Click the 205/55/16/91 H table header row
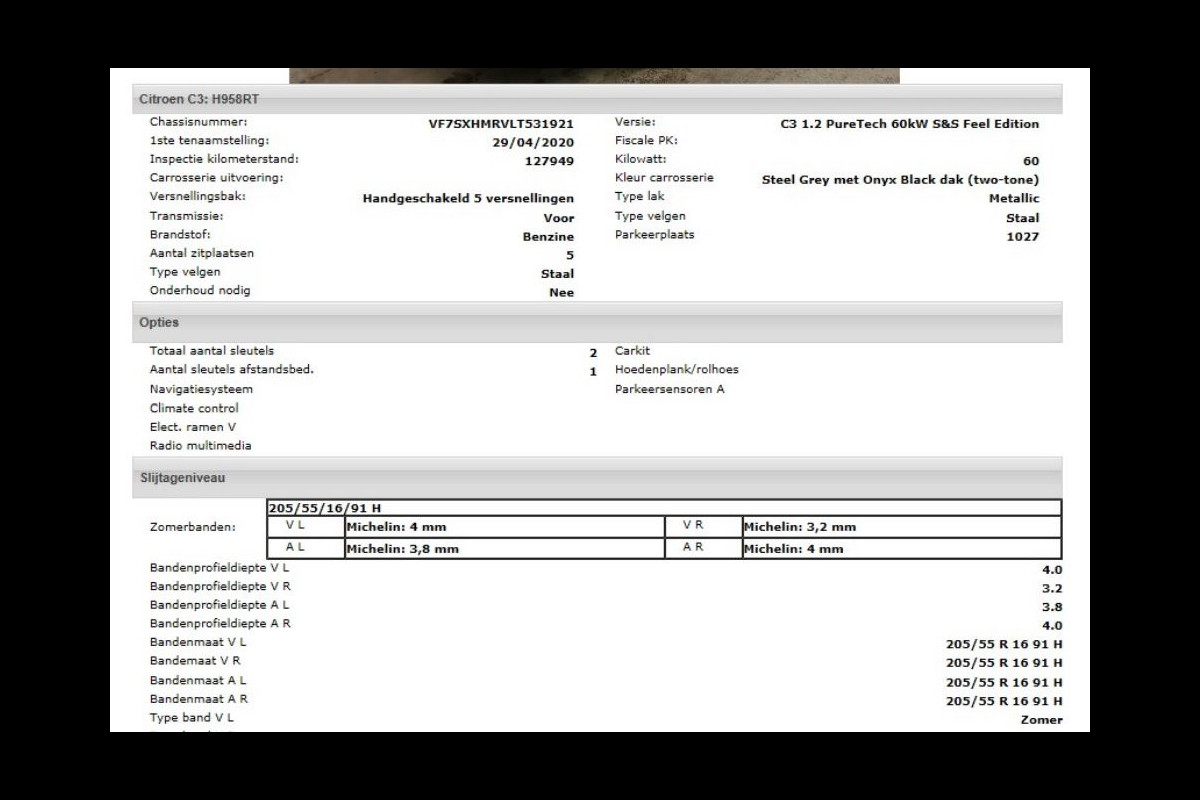 pos(664,508)
